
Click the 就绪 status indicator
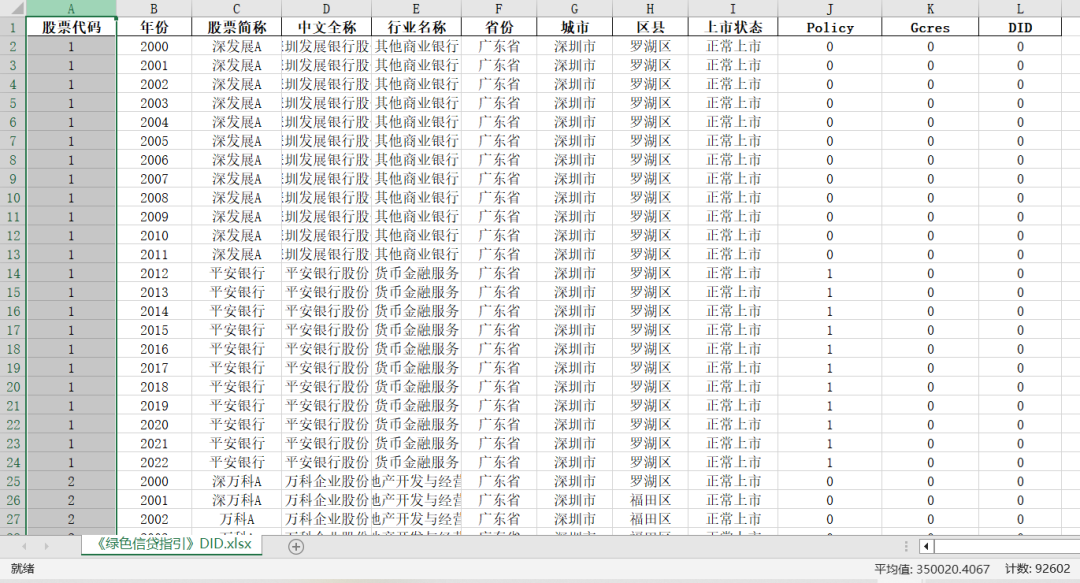tap(22, 569)
